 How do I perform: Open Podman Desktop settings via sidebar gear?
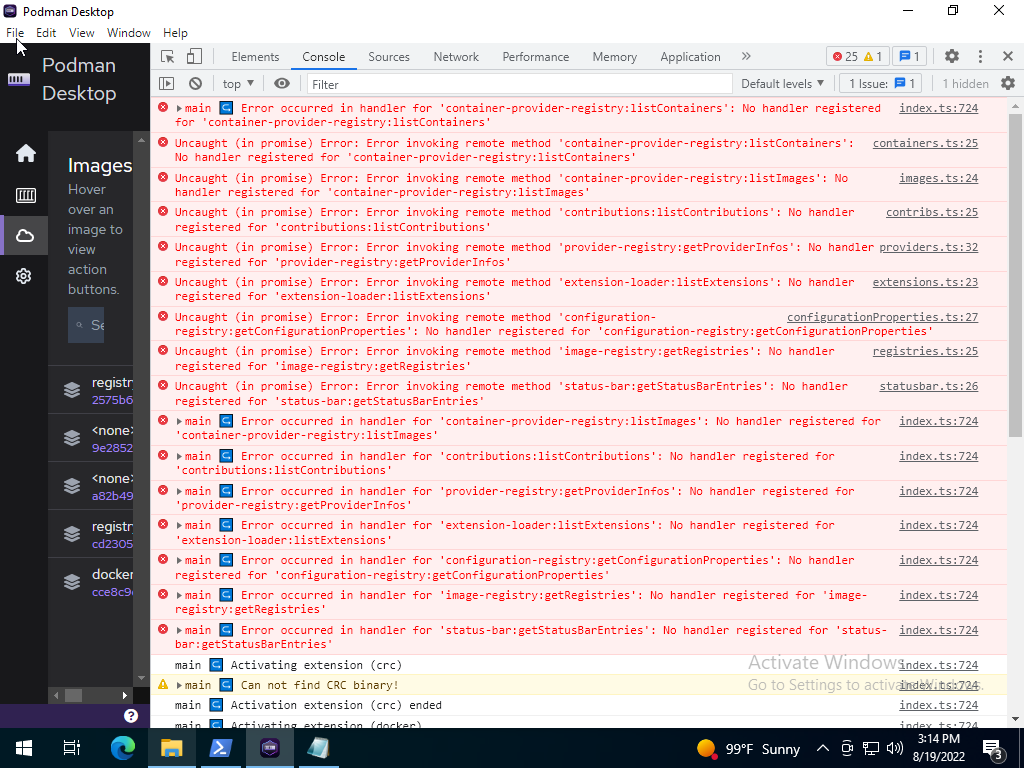click(x=25, y=276)
